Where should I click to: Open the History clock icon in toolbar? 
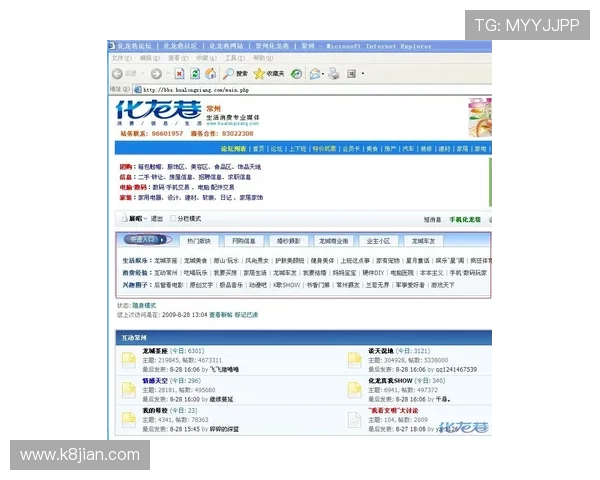coord(296,73)
